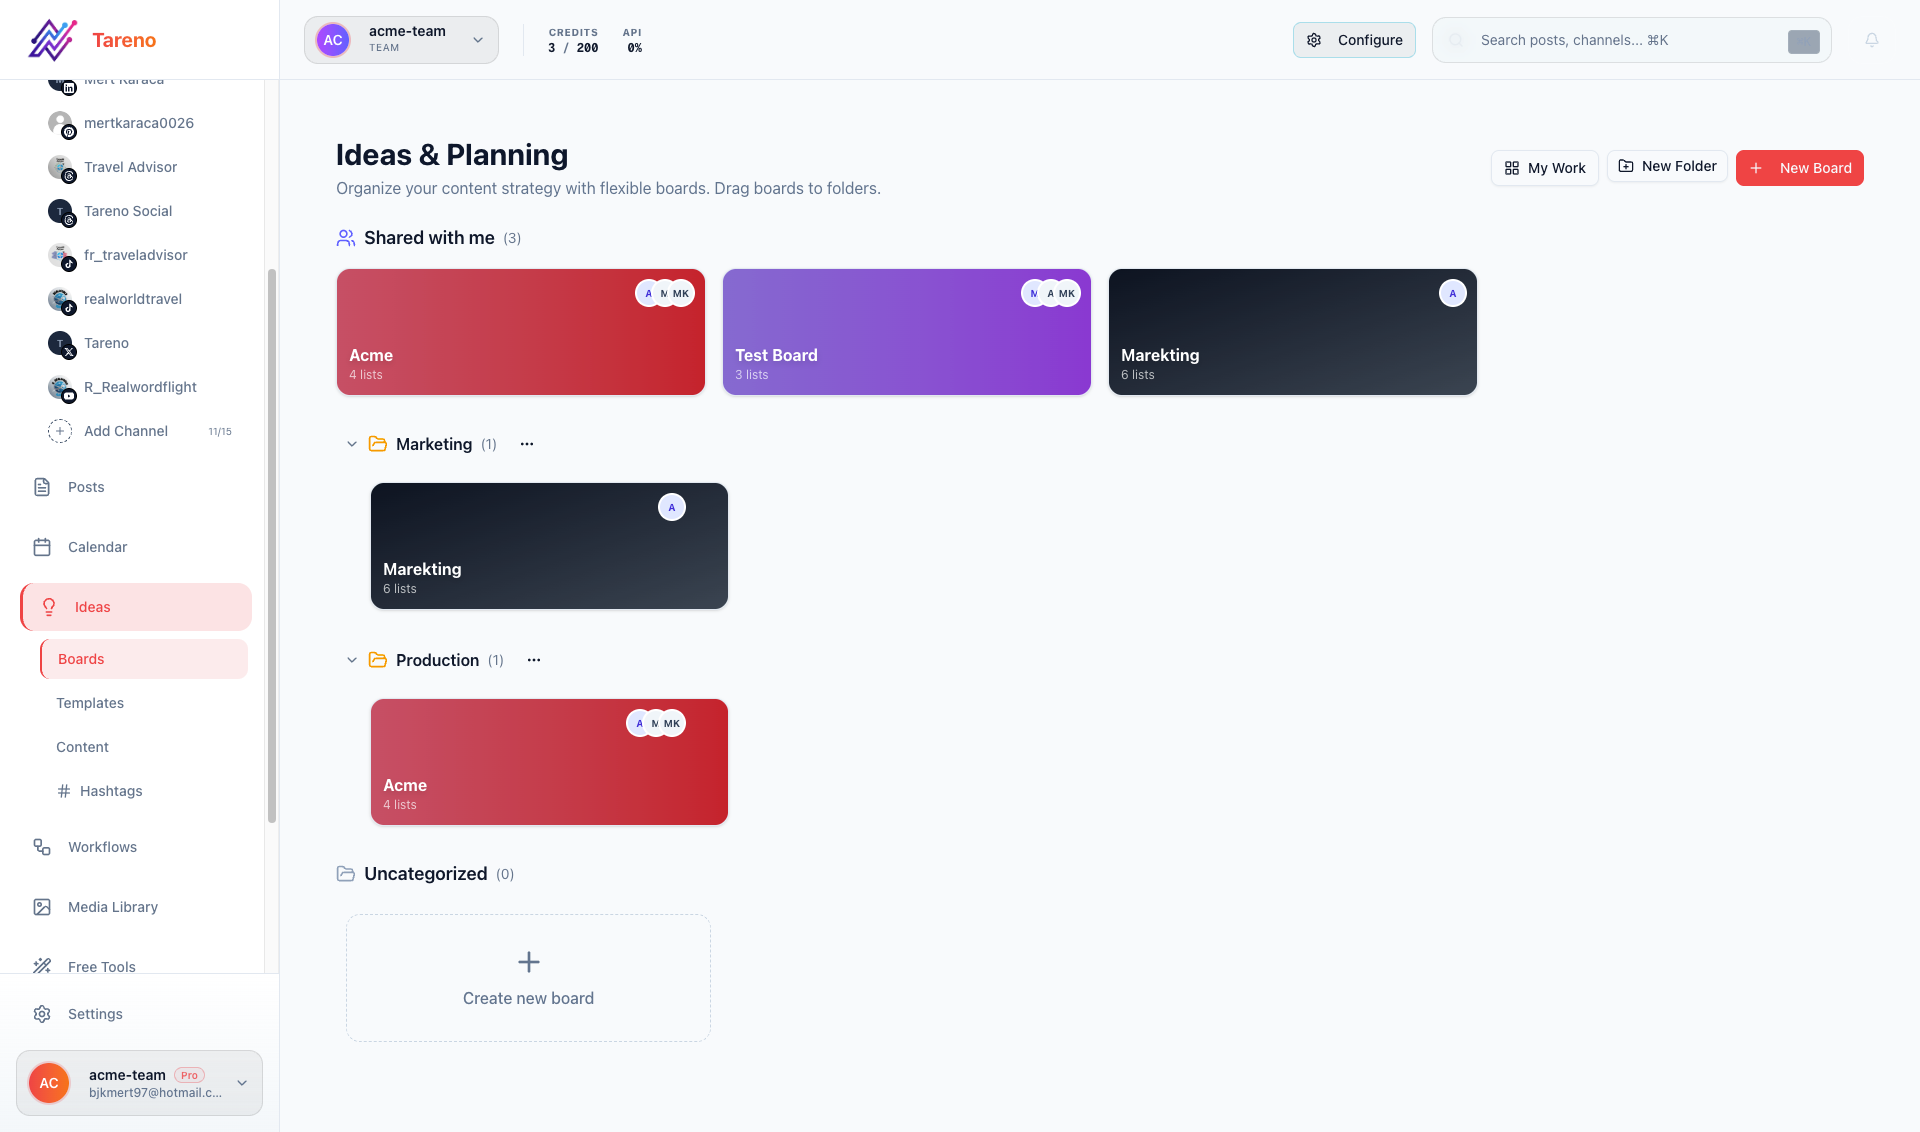Open the acme-team workspace switcher
The height and width of the screenshot is (1132, 1920).
pyautogui.click(x=400, y=40)
